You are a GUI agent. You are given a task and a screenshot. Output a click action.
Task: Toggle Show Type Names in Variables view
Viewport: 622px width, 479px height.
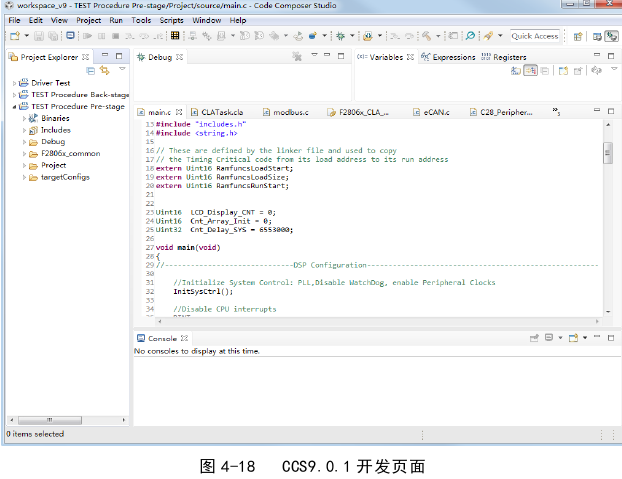[x=516, y=71]
